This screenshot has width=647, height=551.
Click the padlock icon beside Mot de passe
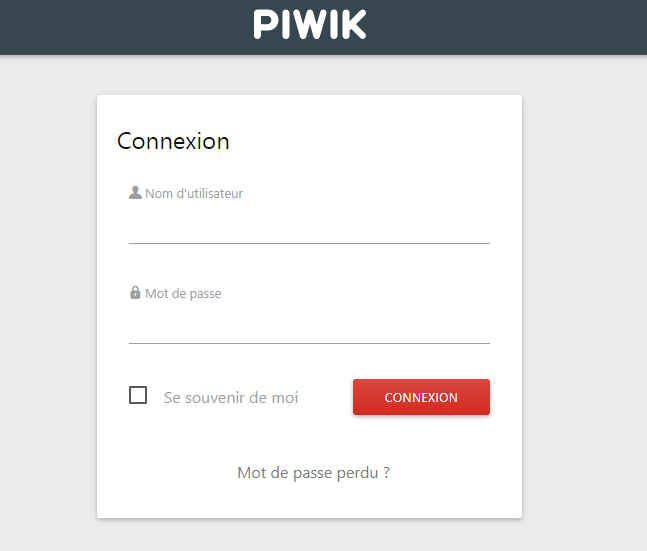(135, 293)
